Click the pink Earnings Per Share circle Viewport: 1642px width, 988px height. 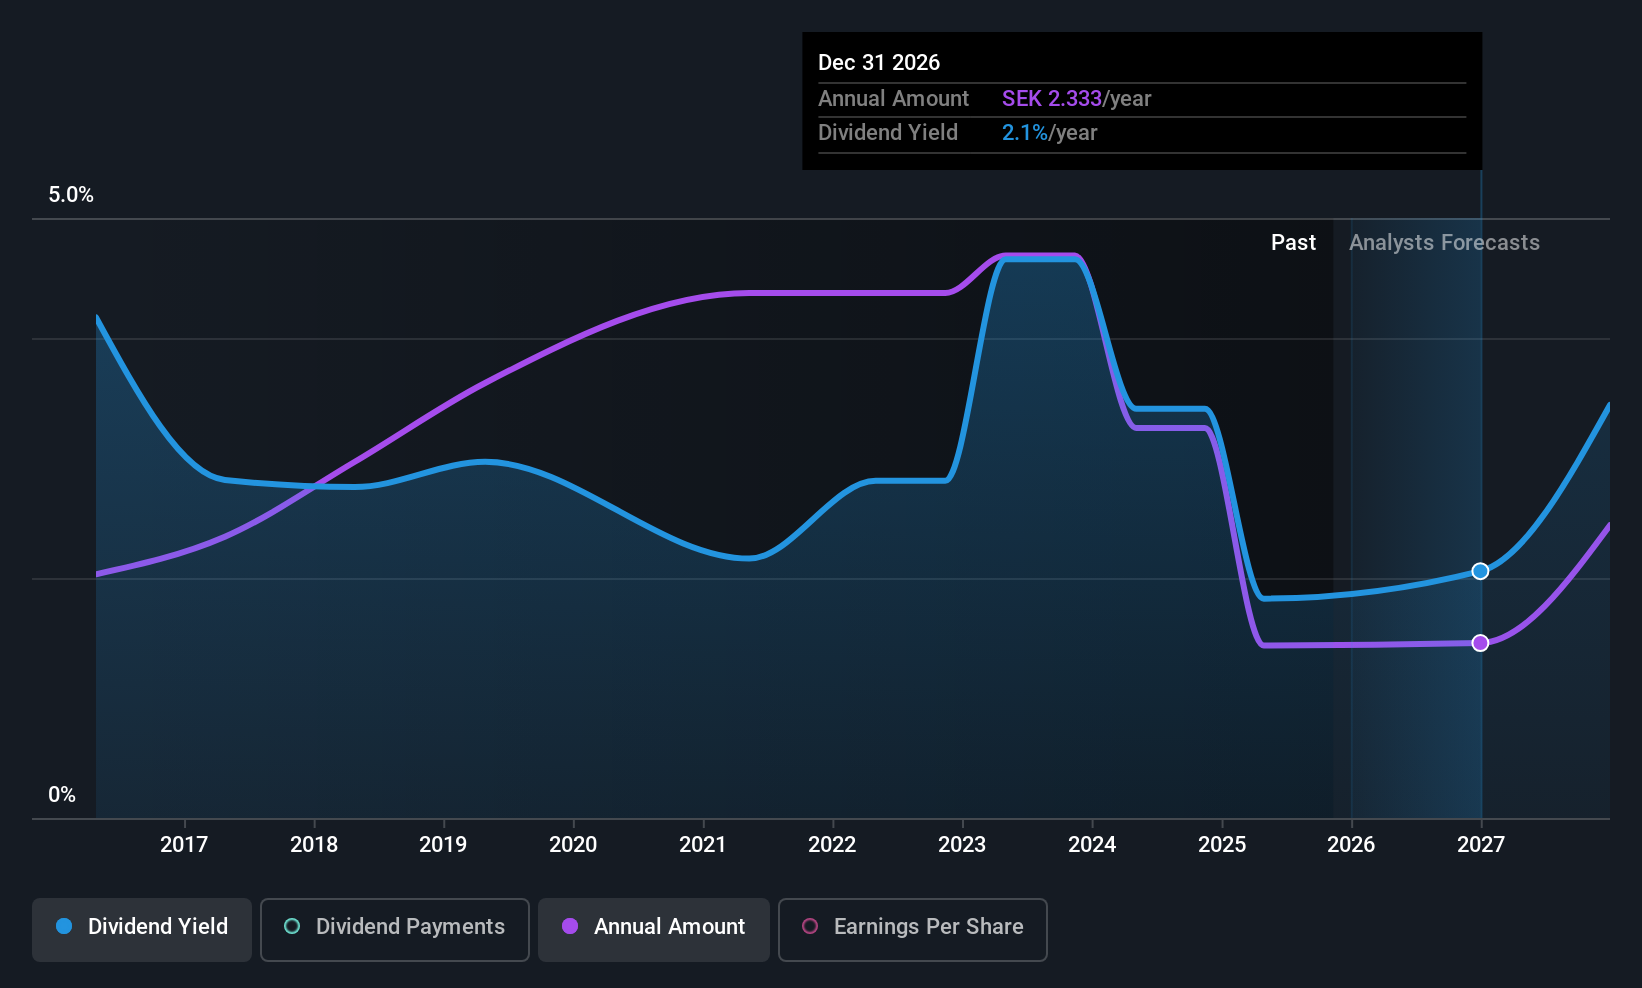(x=810, y=927)
